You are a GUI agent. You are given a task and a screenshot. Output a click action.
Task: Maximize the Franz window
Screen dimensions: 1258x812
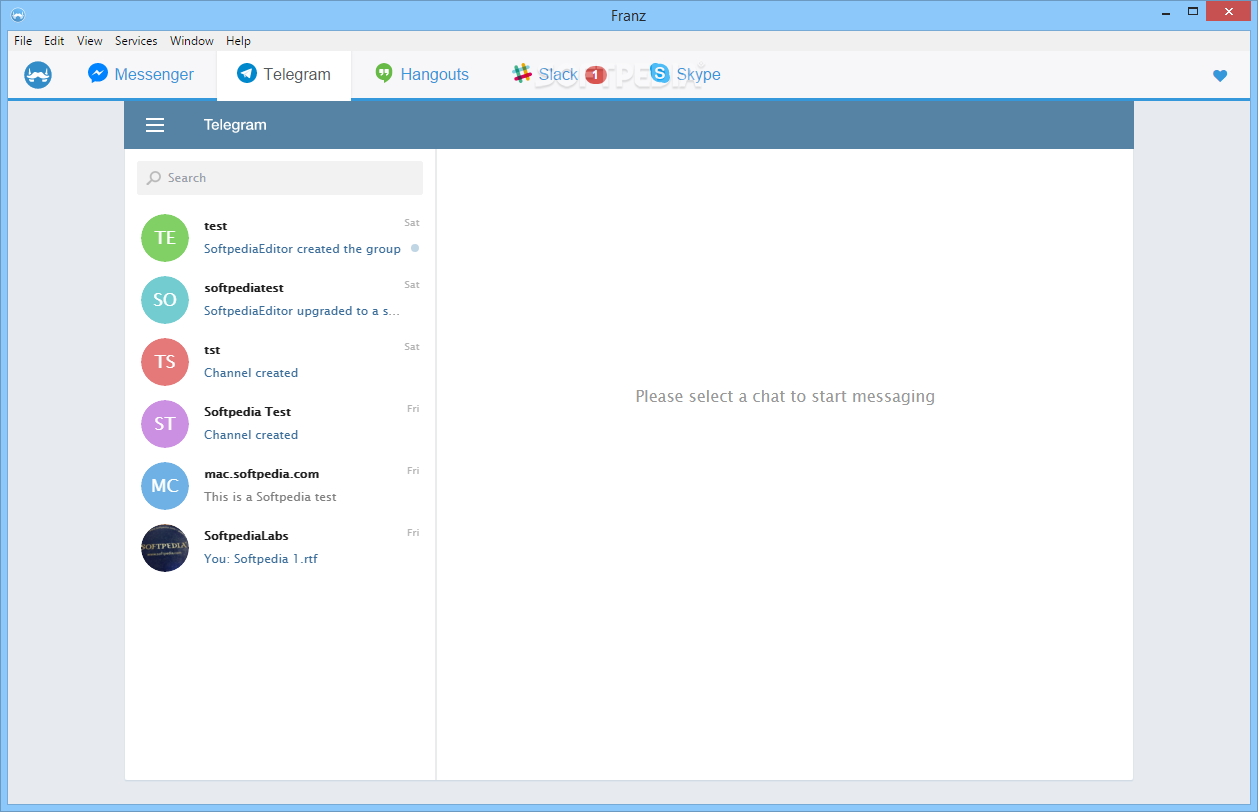(x=1192, y=11)
